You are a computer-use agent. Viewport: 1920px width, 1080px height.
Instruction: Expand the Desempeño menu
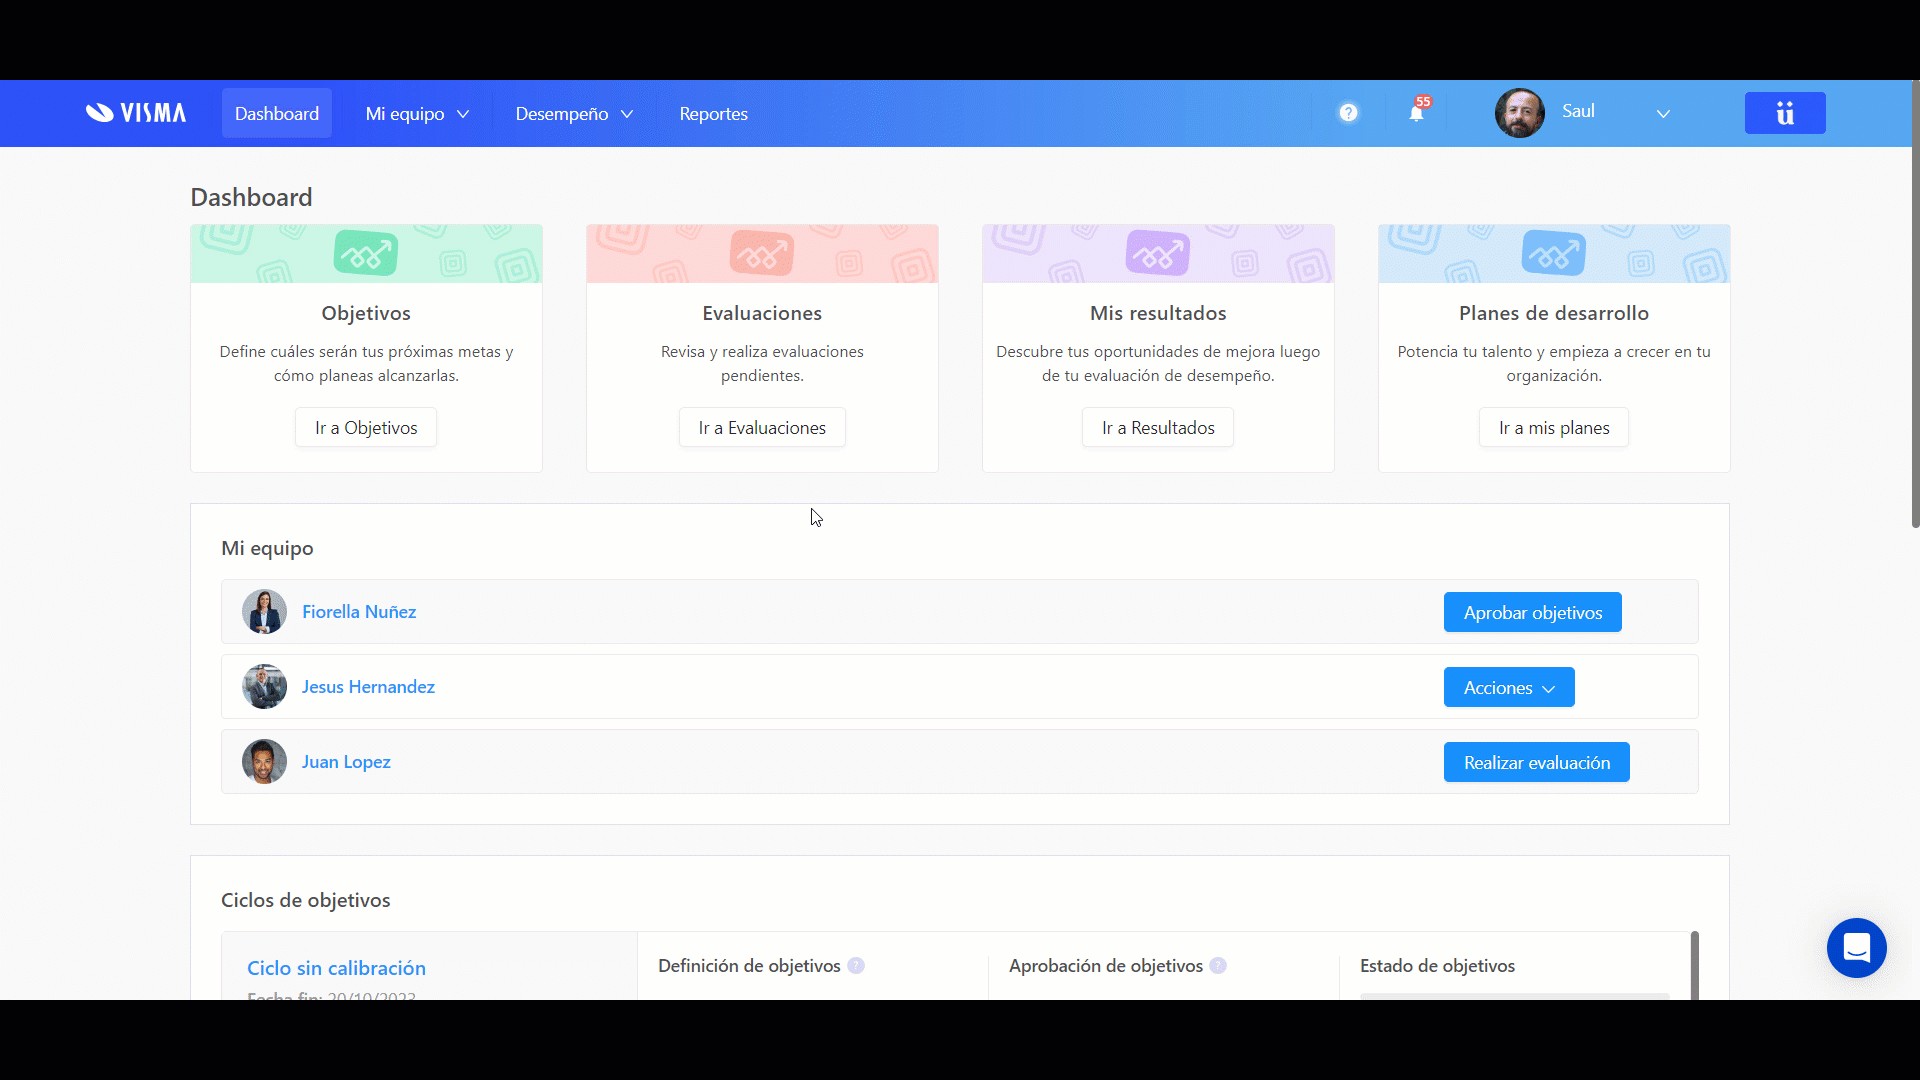[x=574, y=114]
